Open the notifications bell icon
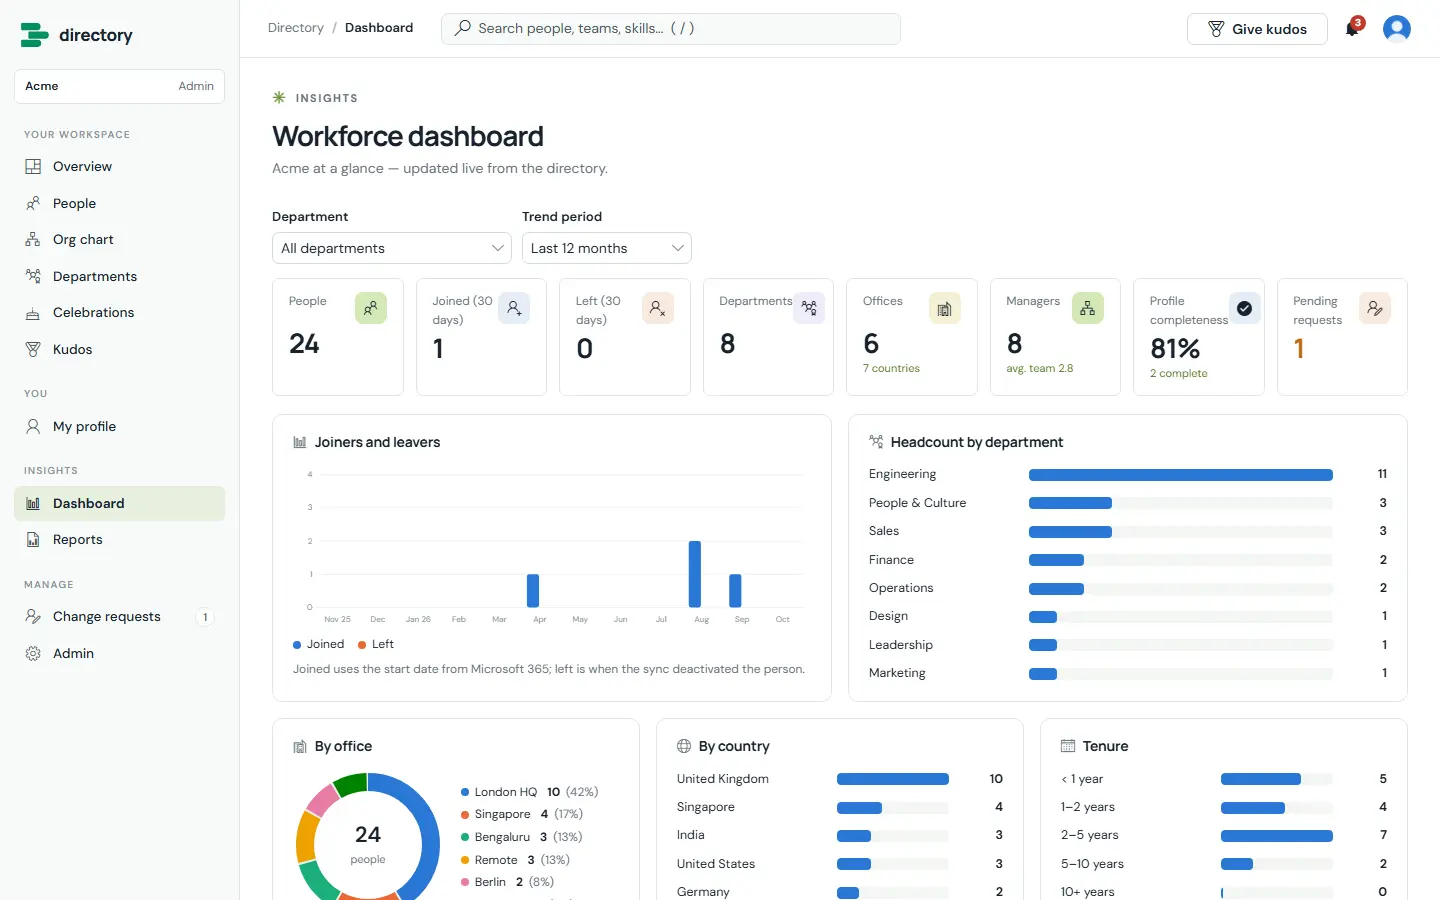Screen dimensions: 1440x900 click(x=1352, y=29)
